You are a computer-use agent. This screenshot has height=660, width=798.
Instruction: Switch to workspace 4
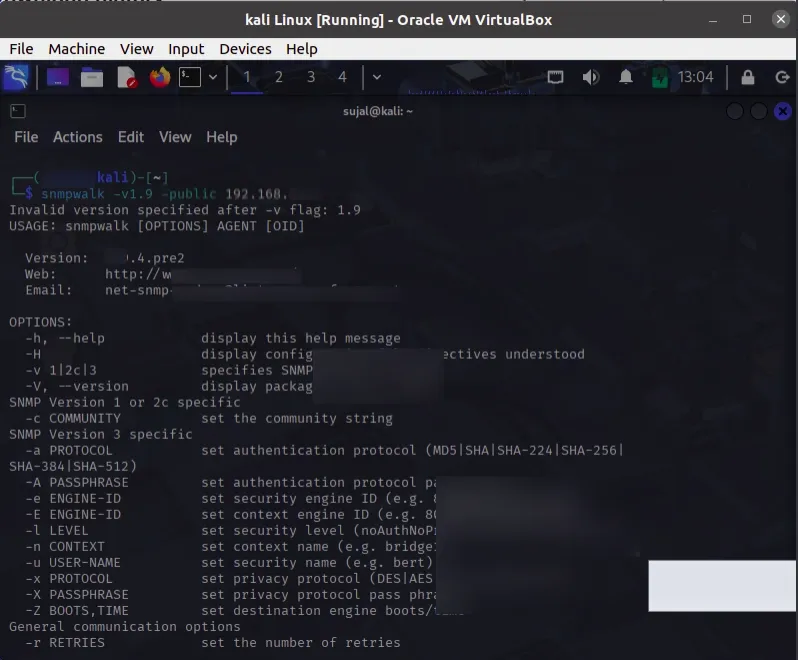click(x=343, y=77)
